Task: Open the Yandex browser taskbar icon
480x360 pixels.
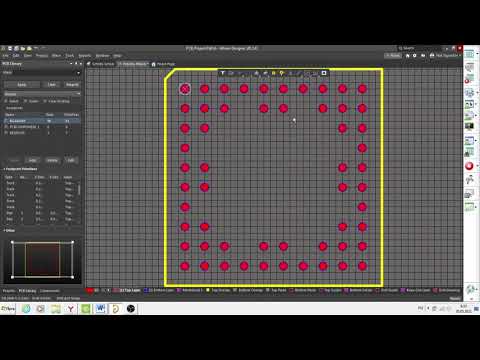Action: click(71, 309)
